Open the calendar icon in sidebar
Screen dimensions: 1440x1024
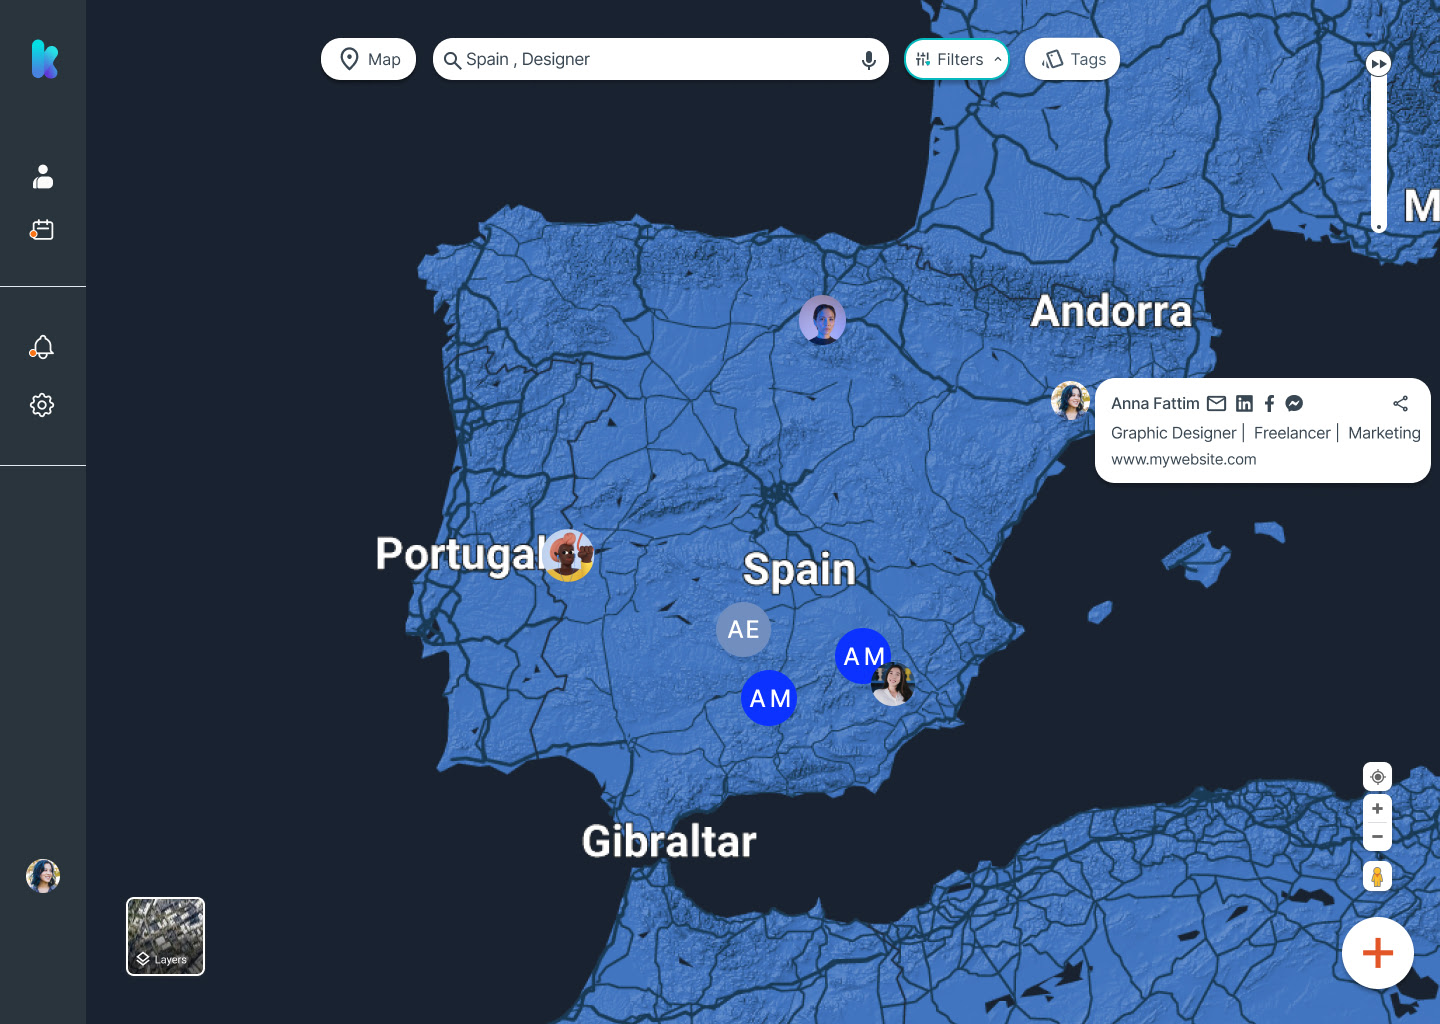point(42,230)
